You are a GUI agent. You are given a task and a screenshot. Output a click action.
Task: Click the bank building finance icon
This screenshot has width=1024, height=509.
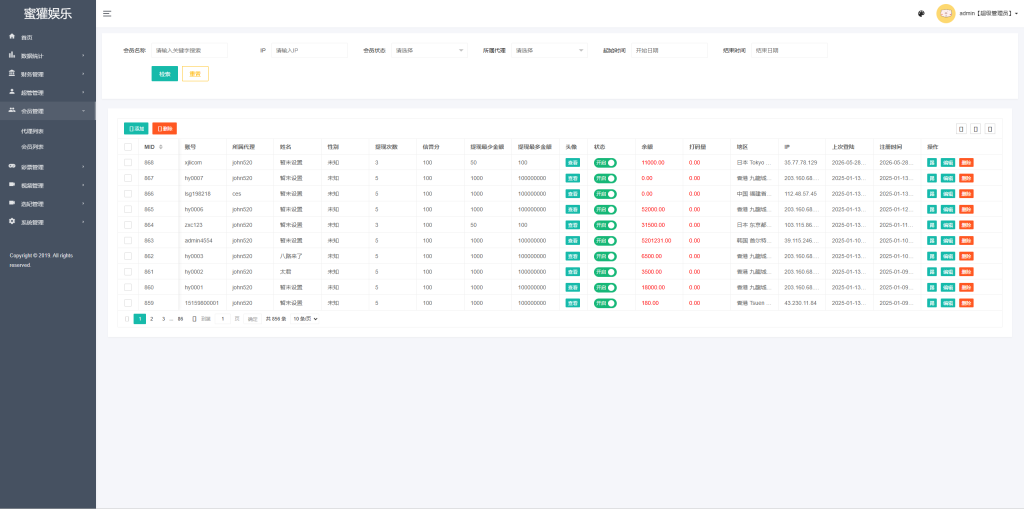click(12, 74)
